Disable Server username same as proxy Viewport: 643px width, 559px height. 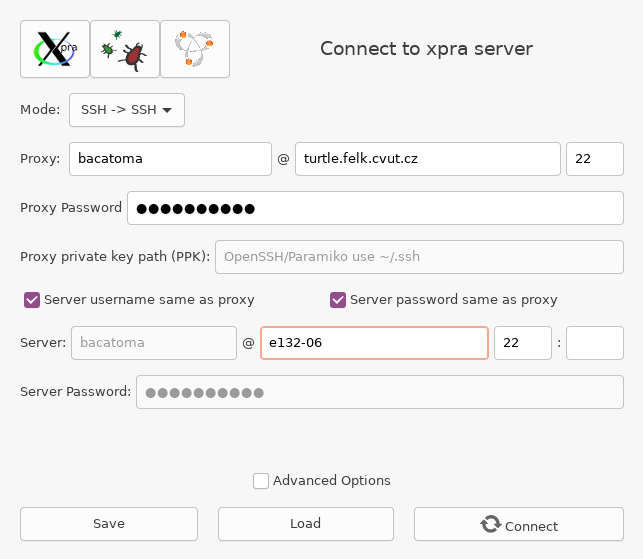[x=32, y=299]
